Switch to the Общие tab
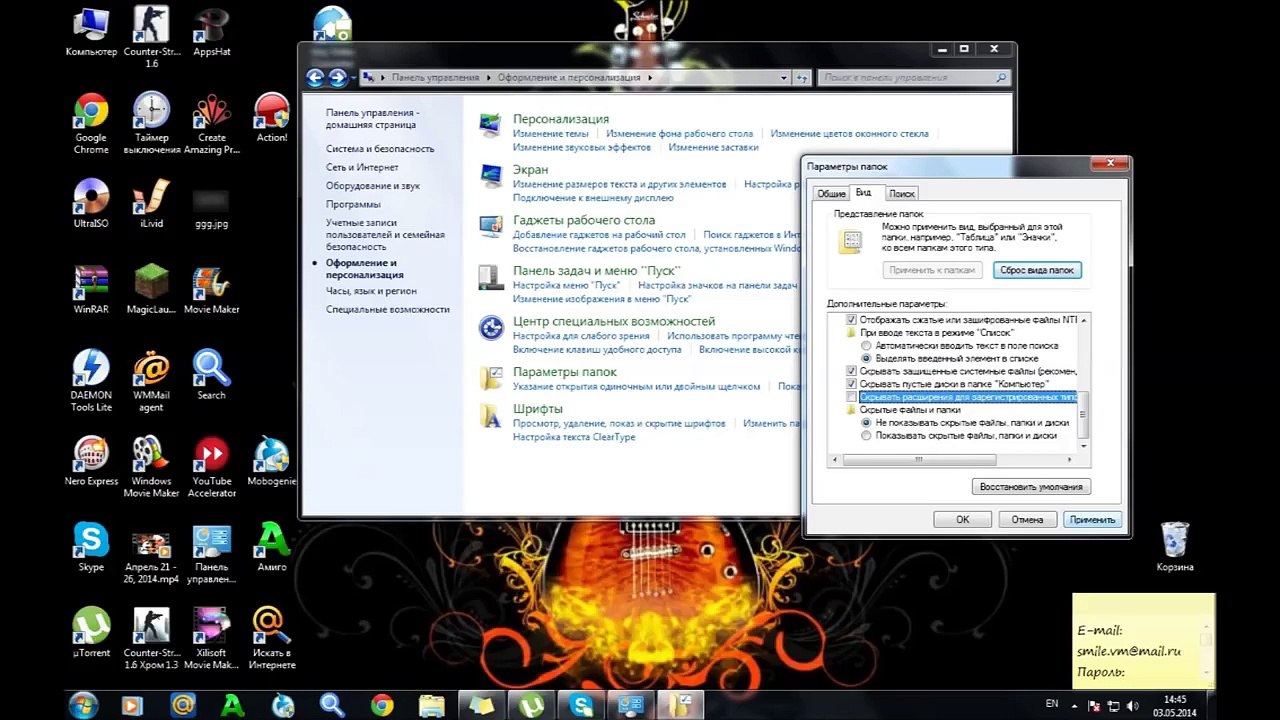The width and height of the screenshot is (1280, 720). (830, 193)
